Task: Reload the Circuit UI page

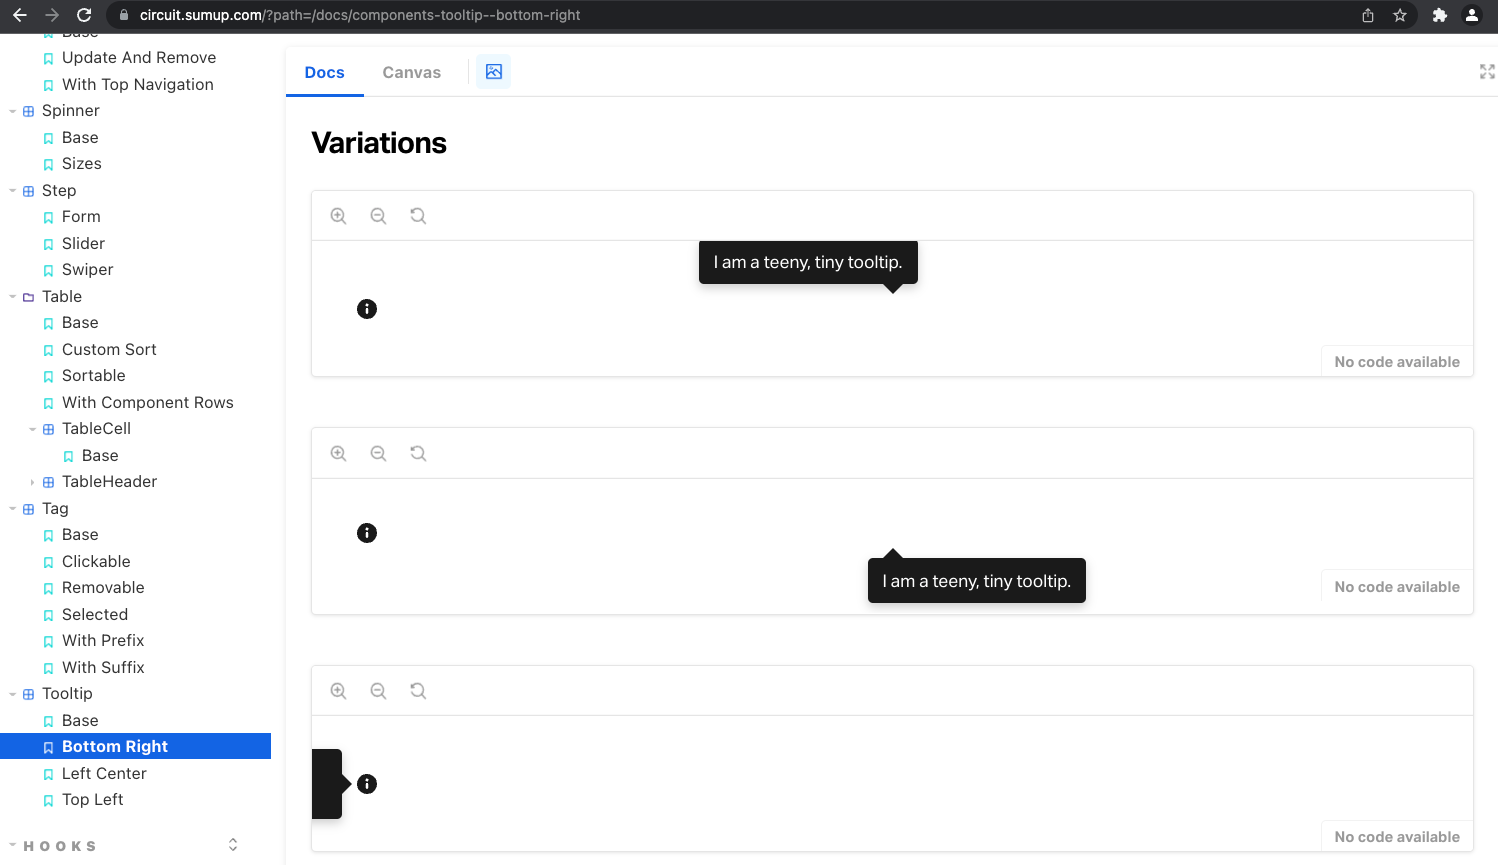Action: point(83,15)
